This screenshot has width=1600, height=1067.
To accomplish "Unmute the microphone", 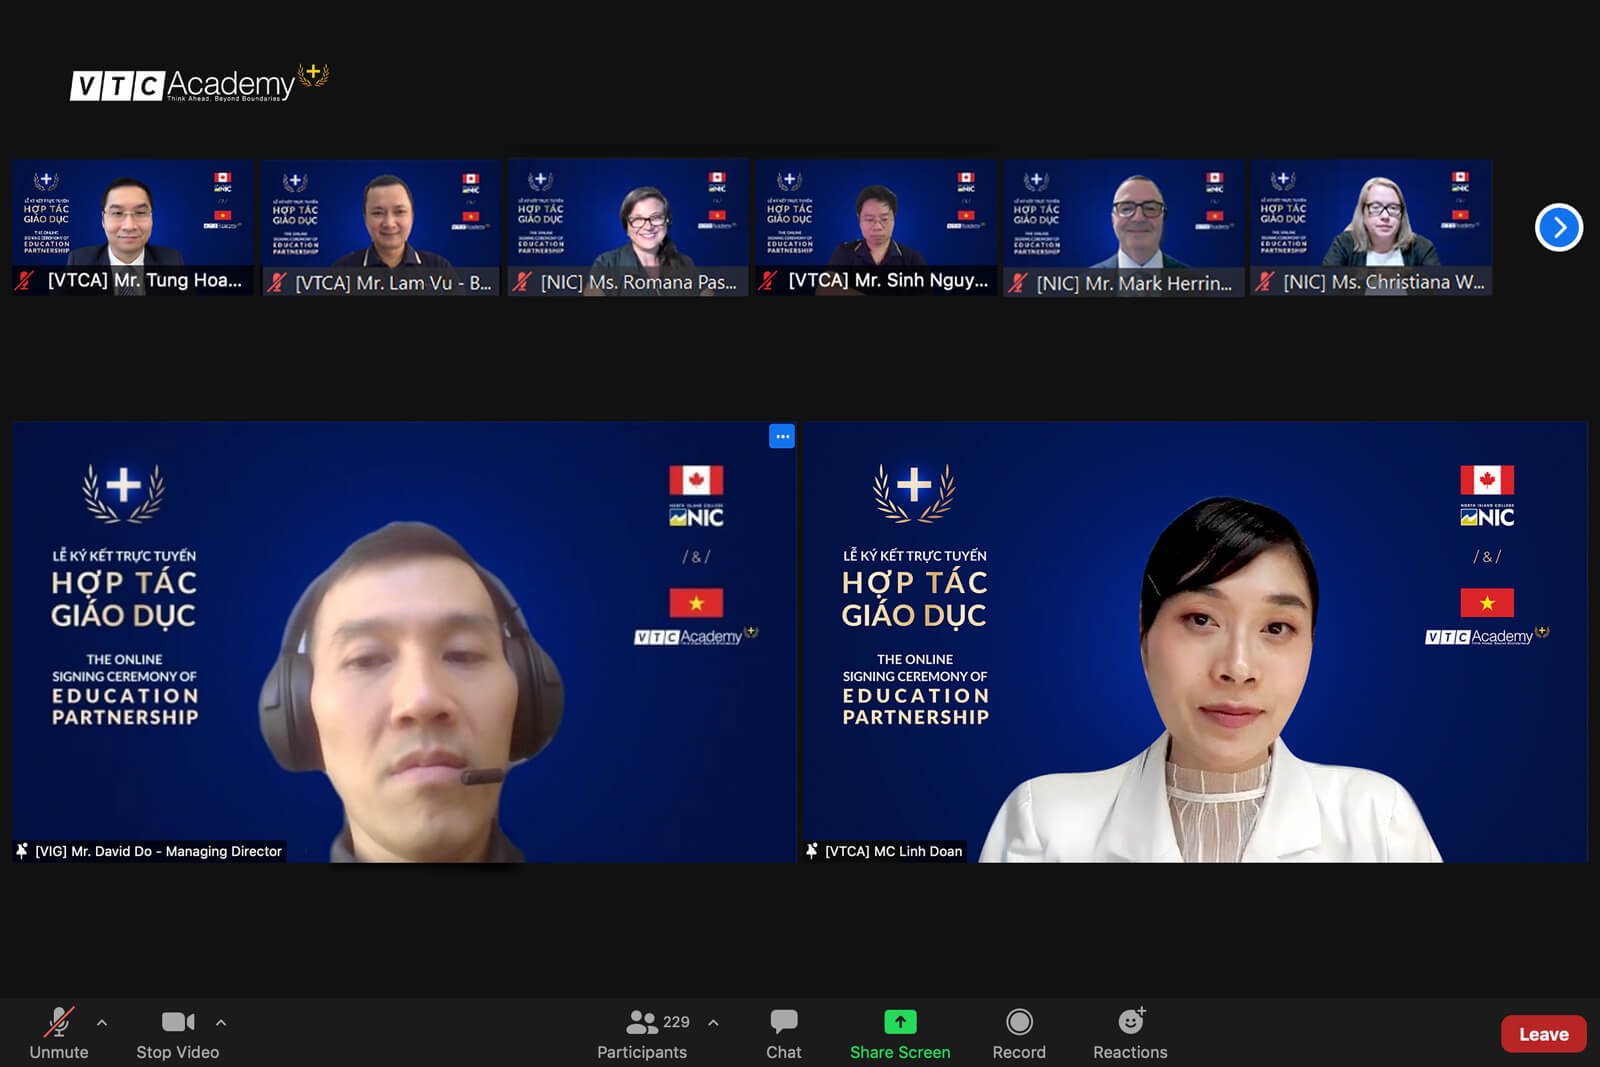I will pyautogui.click(x=59, y=1032).
